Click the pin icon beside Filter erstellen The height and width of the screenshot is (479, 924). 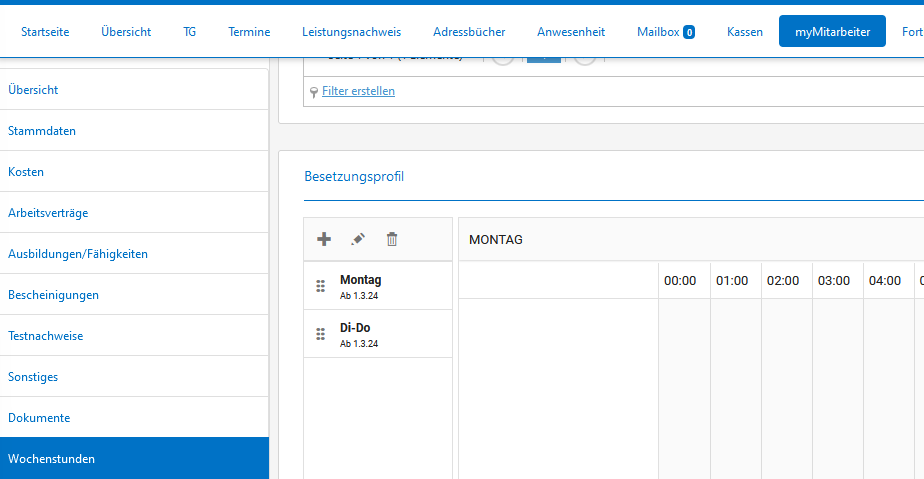click(314, 92)
